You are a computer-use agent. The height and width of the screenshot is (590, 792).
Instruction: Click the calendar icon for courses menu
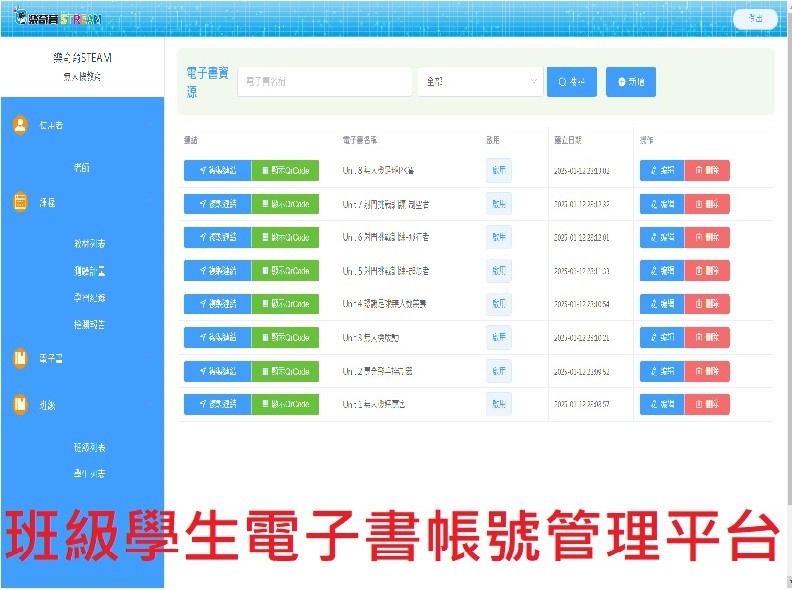(x=20, y=202)
